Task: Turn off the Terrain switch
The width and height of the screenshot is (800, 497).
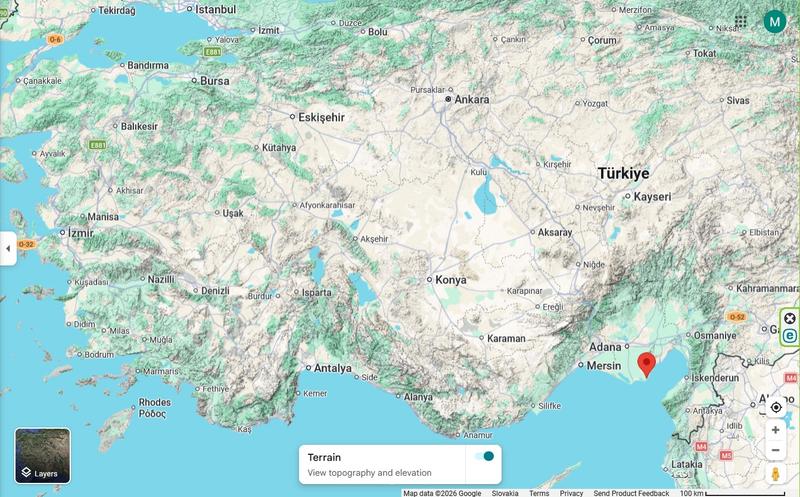Action: pos(484,456)
